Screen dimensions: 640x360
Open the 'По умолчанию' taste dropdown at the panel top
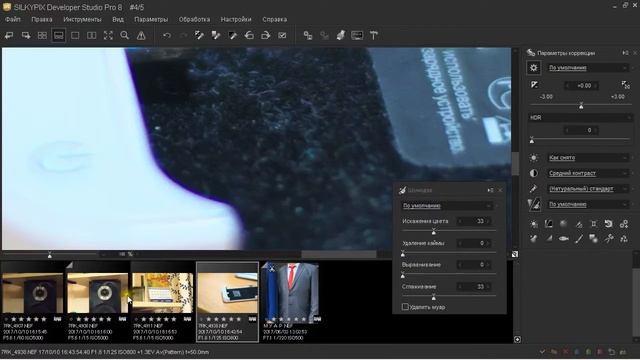tap(588, 68)
